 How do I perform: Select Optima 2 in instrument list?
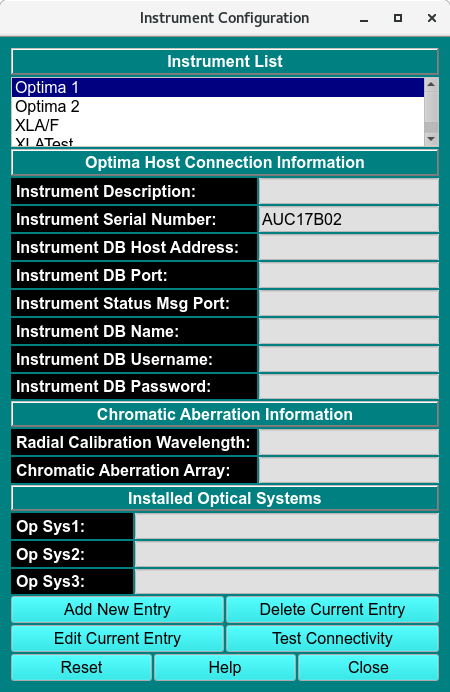pyautogui.click(x=218, y=106)
